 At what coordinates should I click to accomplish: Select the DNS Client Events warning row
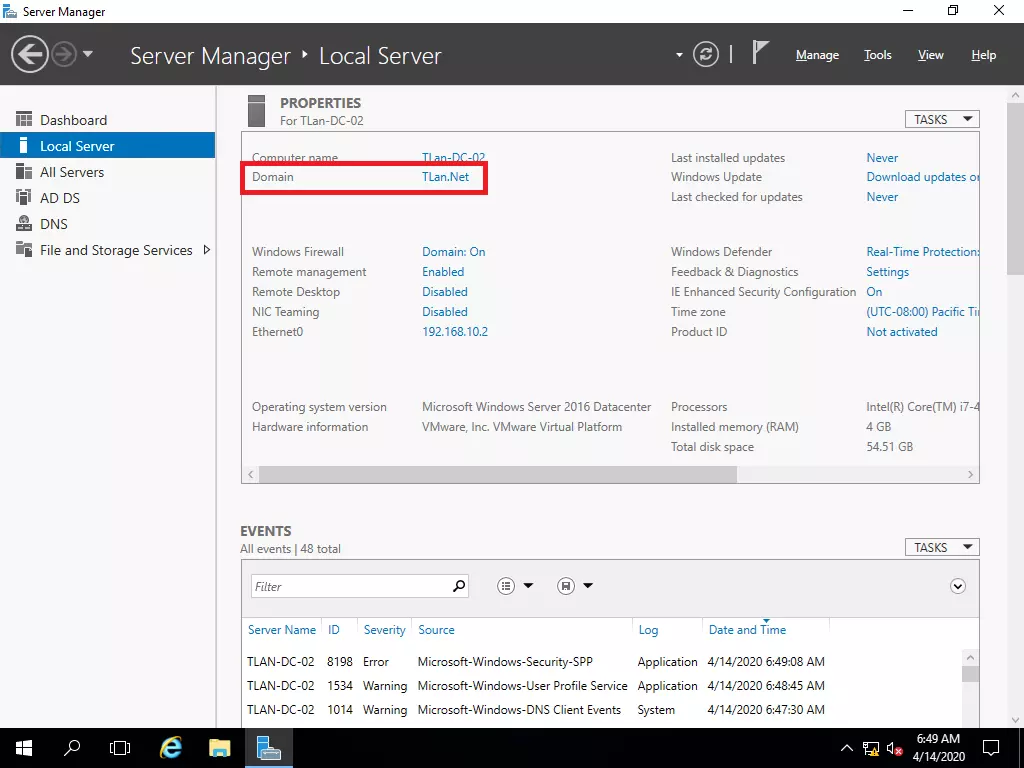coord(536,711)
